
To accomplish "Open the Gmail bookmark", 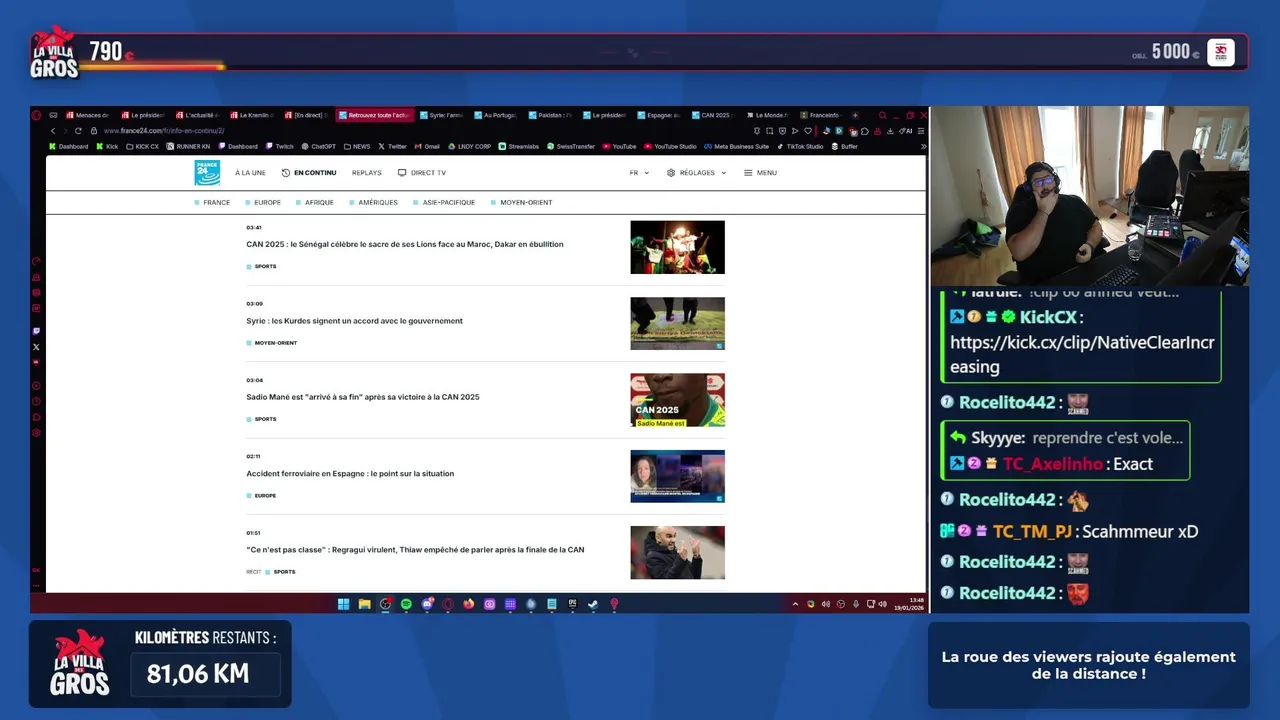I will click(x=428, y=146).
